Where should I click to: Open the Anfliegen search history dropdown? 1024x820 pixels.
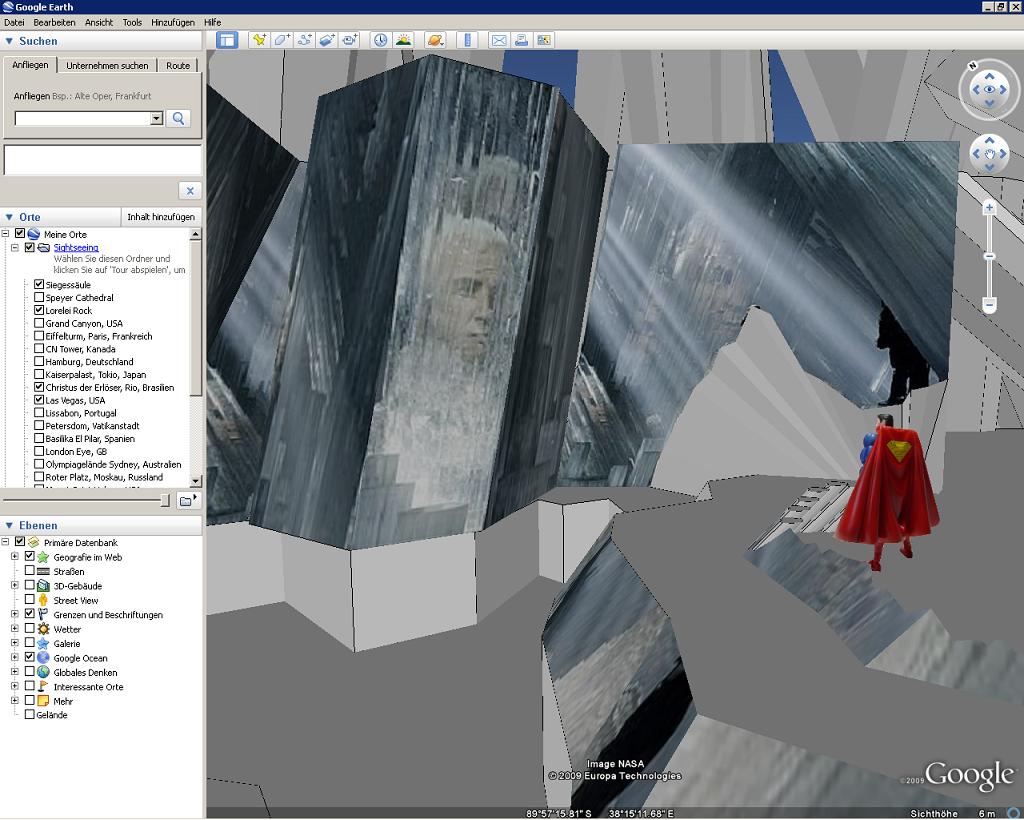pyautogui.click(x=156, y=118)
